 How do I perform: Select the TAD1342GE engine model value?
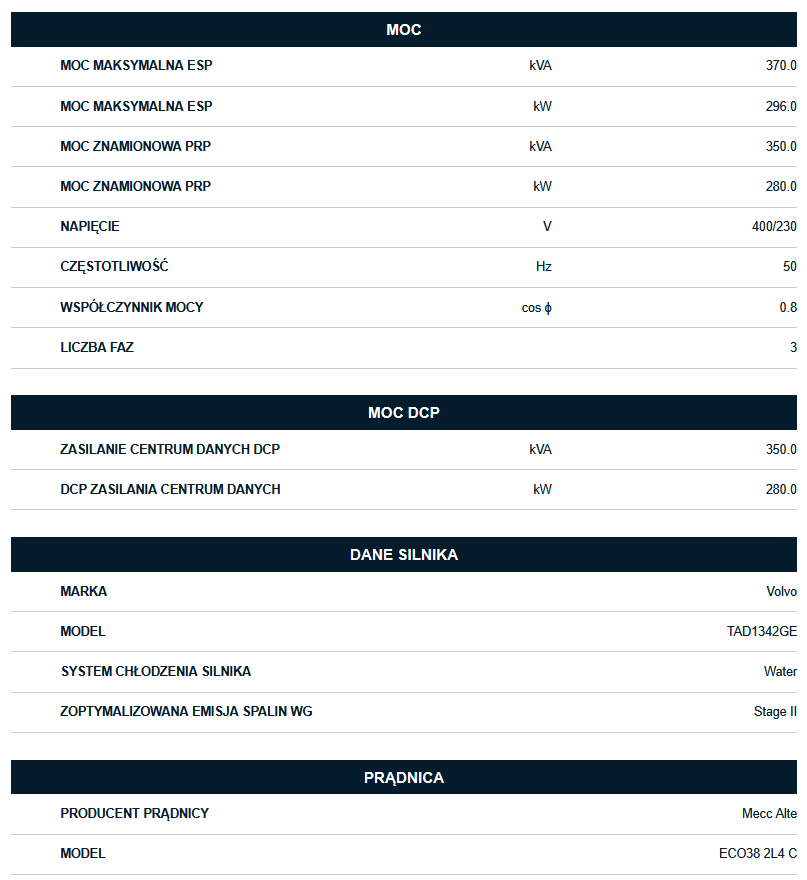coord(761,632)
